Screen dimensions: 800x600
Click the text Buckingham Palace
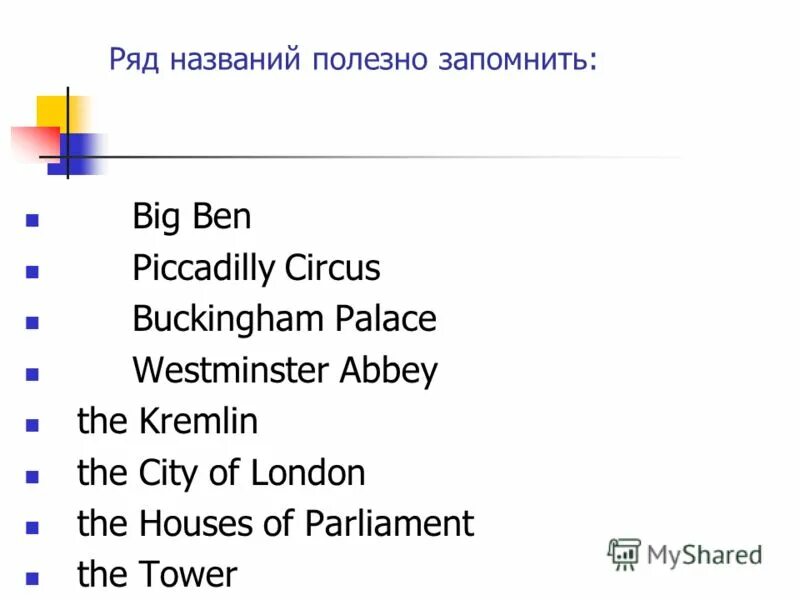285,319
